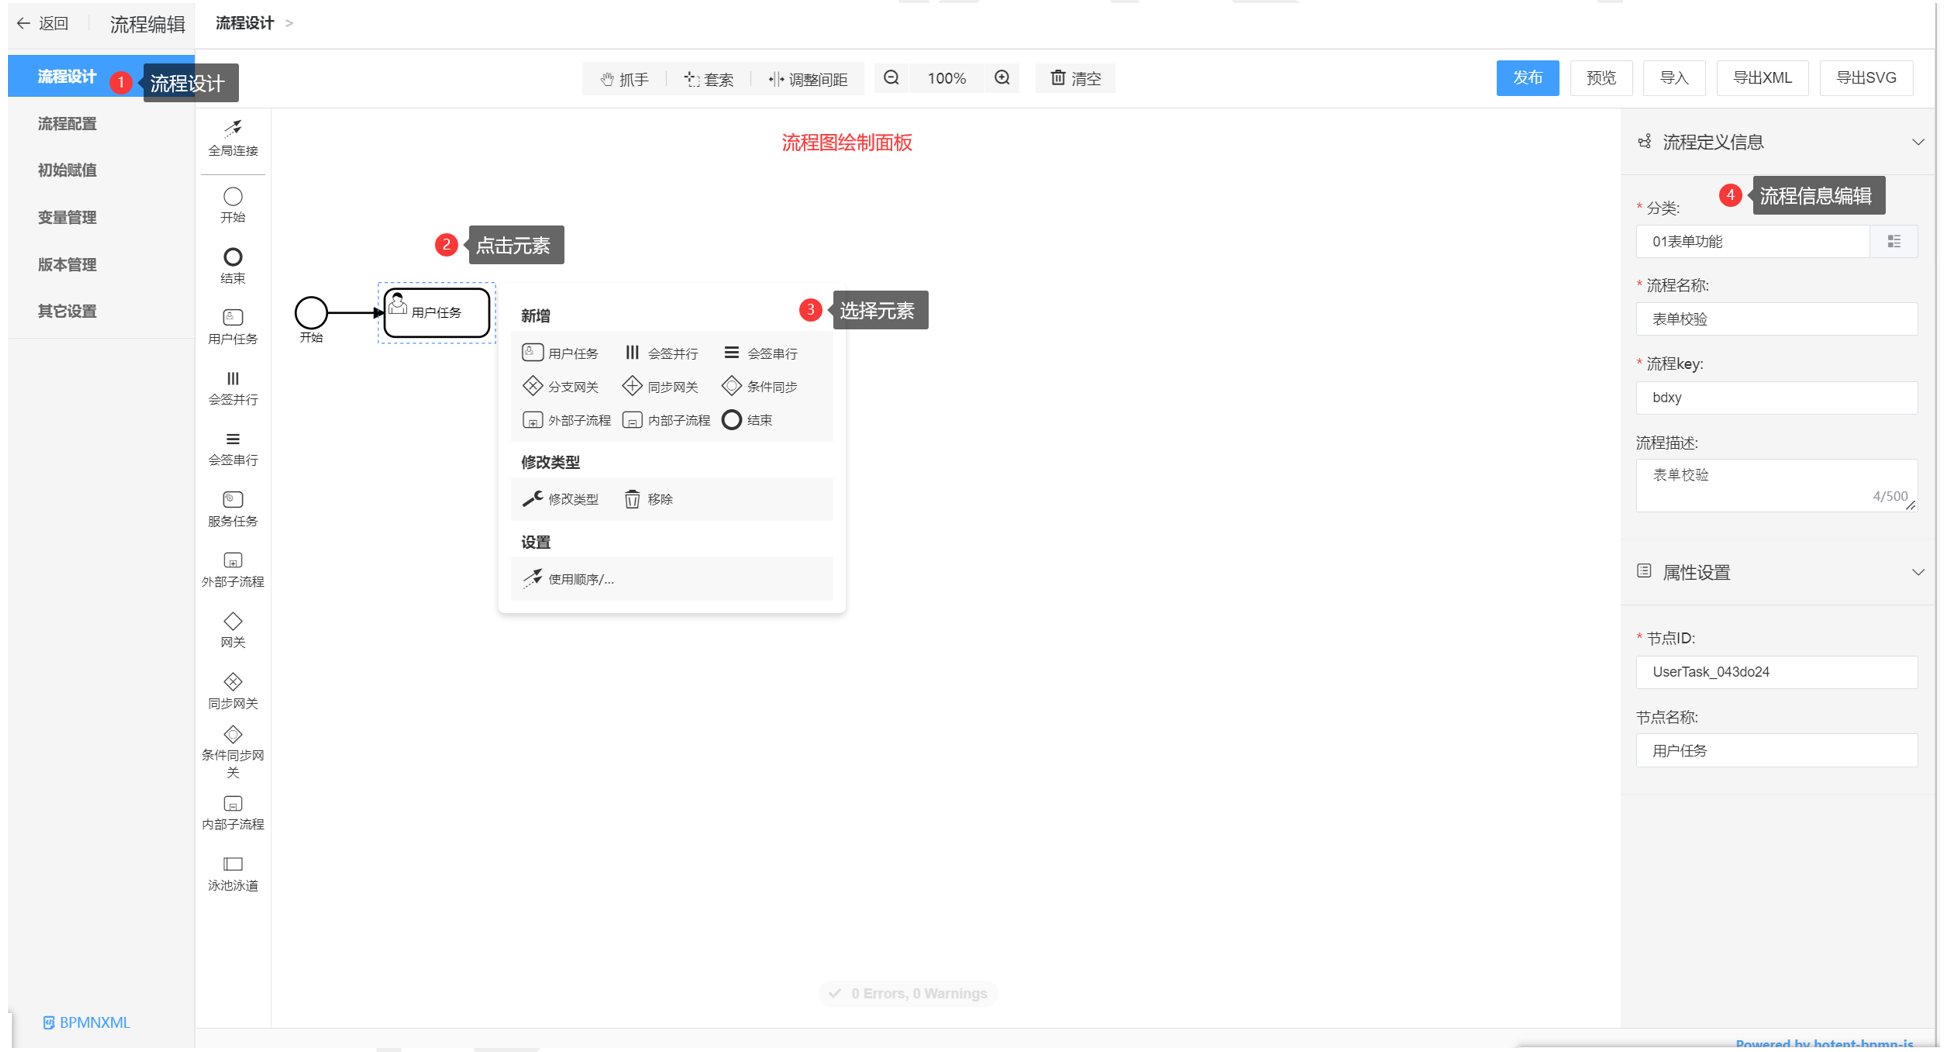This screenshot has width=1952, height=1052.
Task: Open the 流程配置 sidebar tab
Action: [x=67, y=124]
